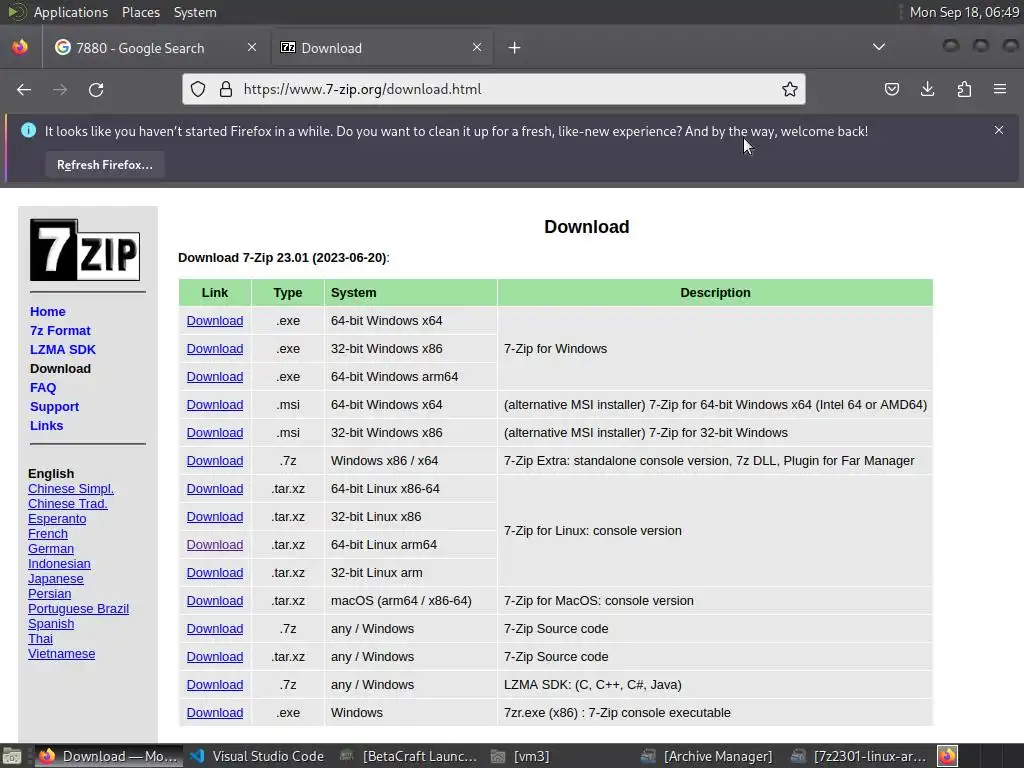Switch language to Vietnamese
This screenshot has height=768, width=1024.
pos(61,654)
